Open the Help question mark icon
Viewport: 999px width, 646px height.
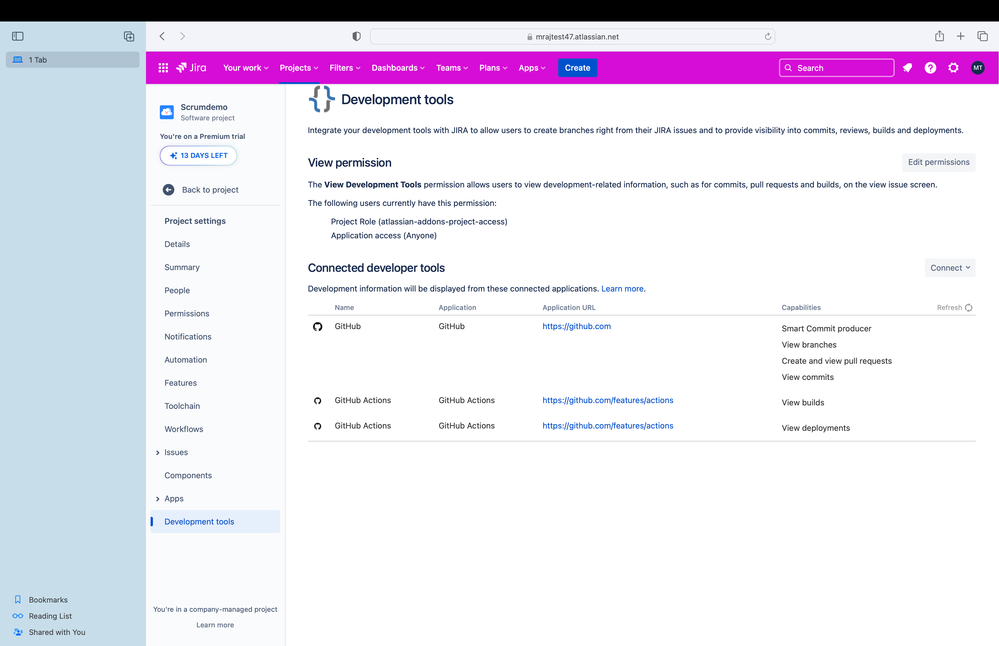(930, 68)
